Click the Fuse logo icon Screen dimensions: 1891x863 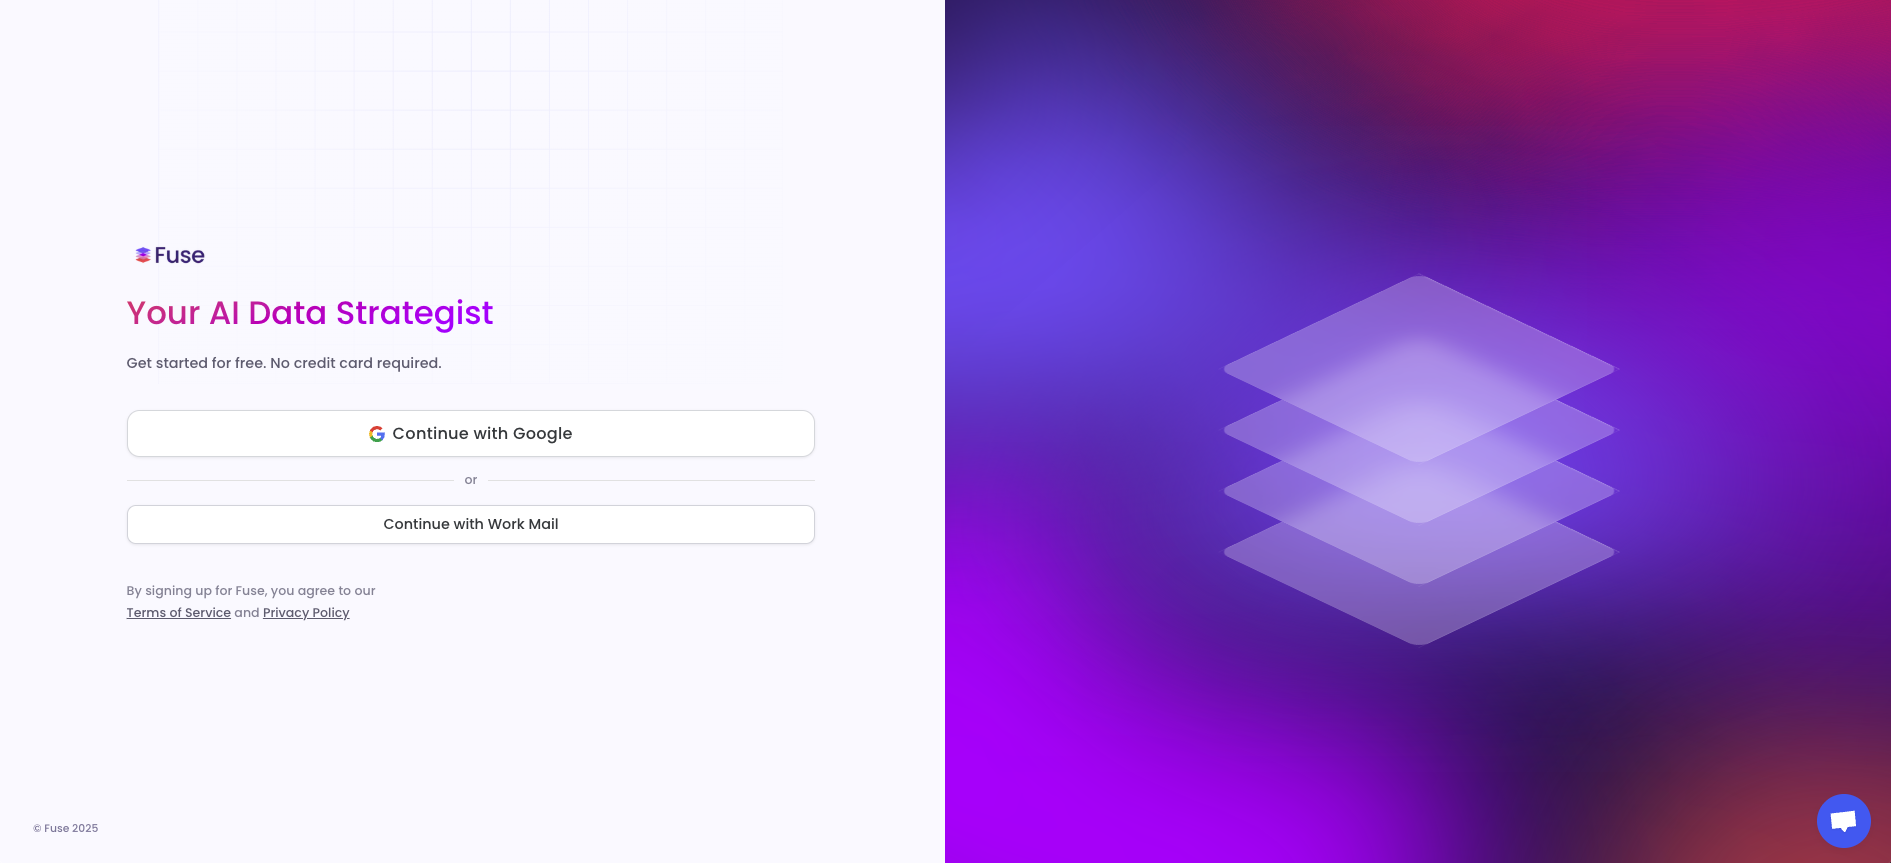(143, 255)
